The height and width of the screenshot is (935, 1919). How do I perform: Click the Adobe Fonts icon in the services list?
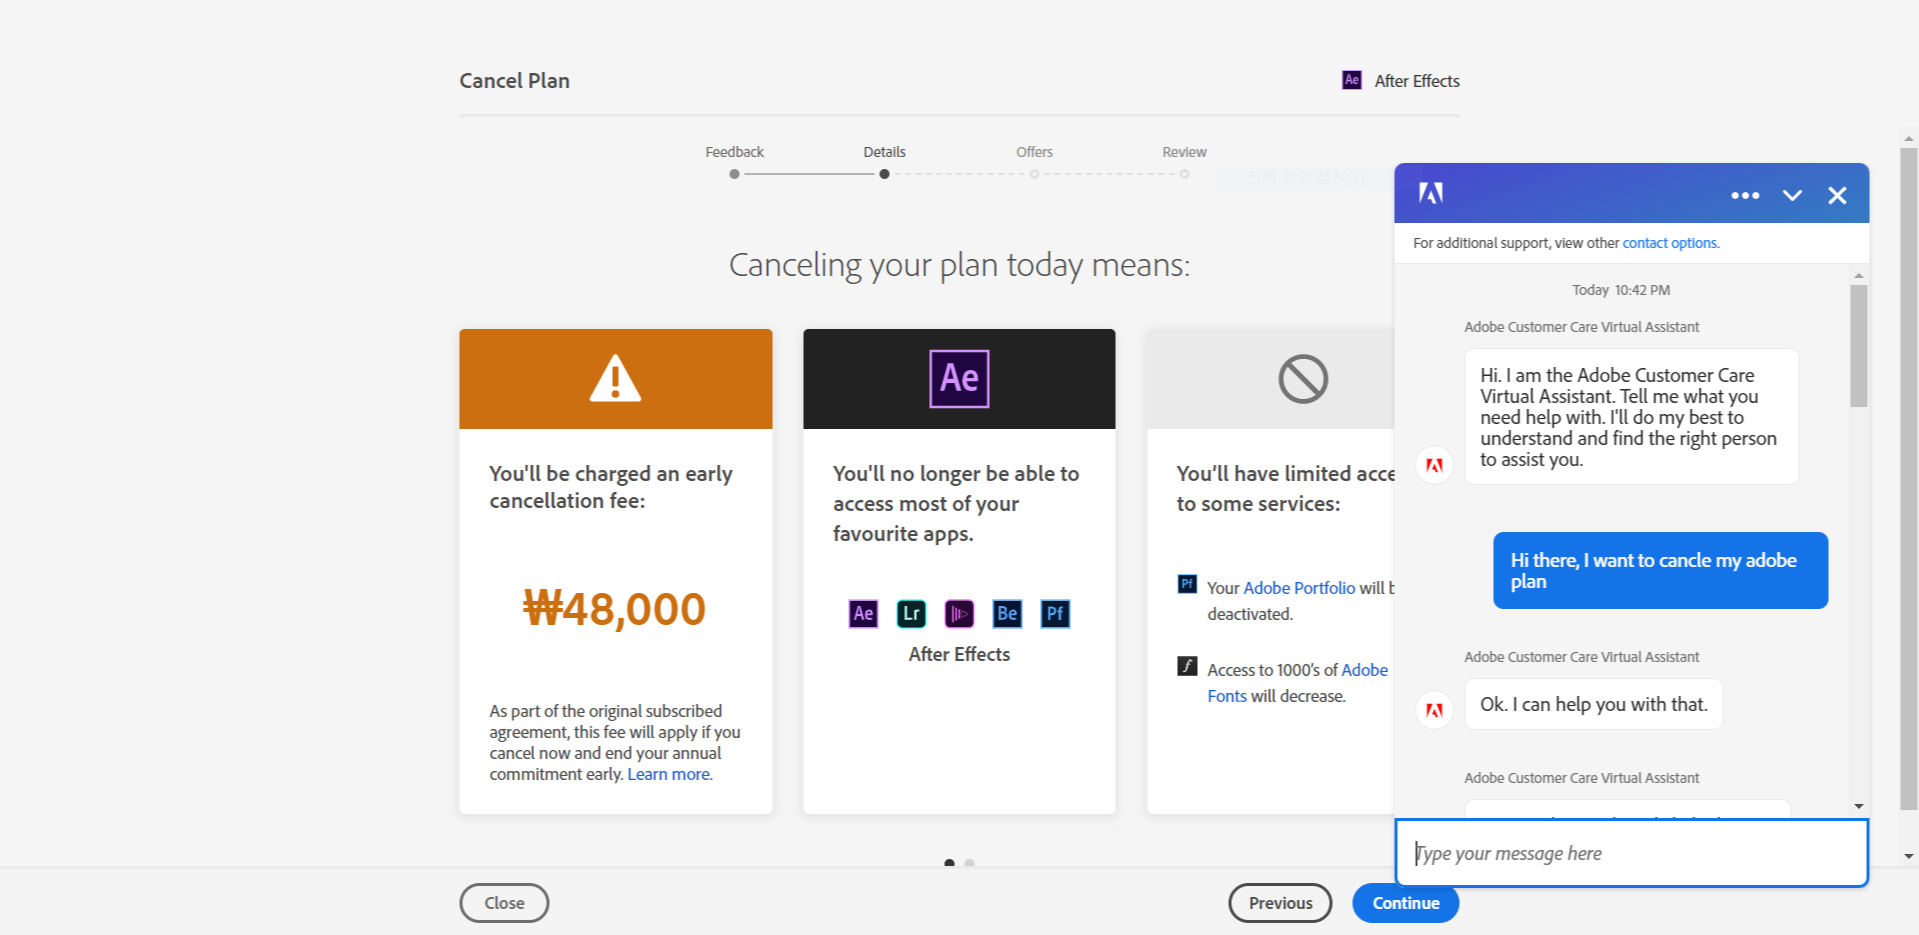click(x=1187, y=666)
